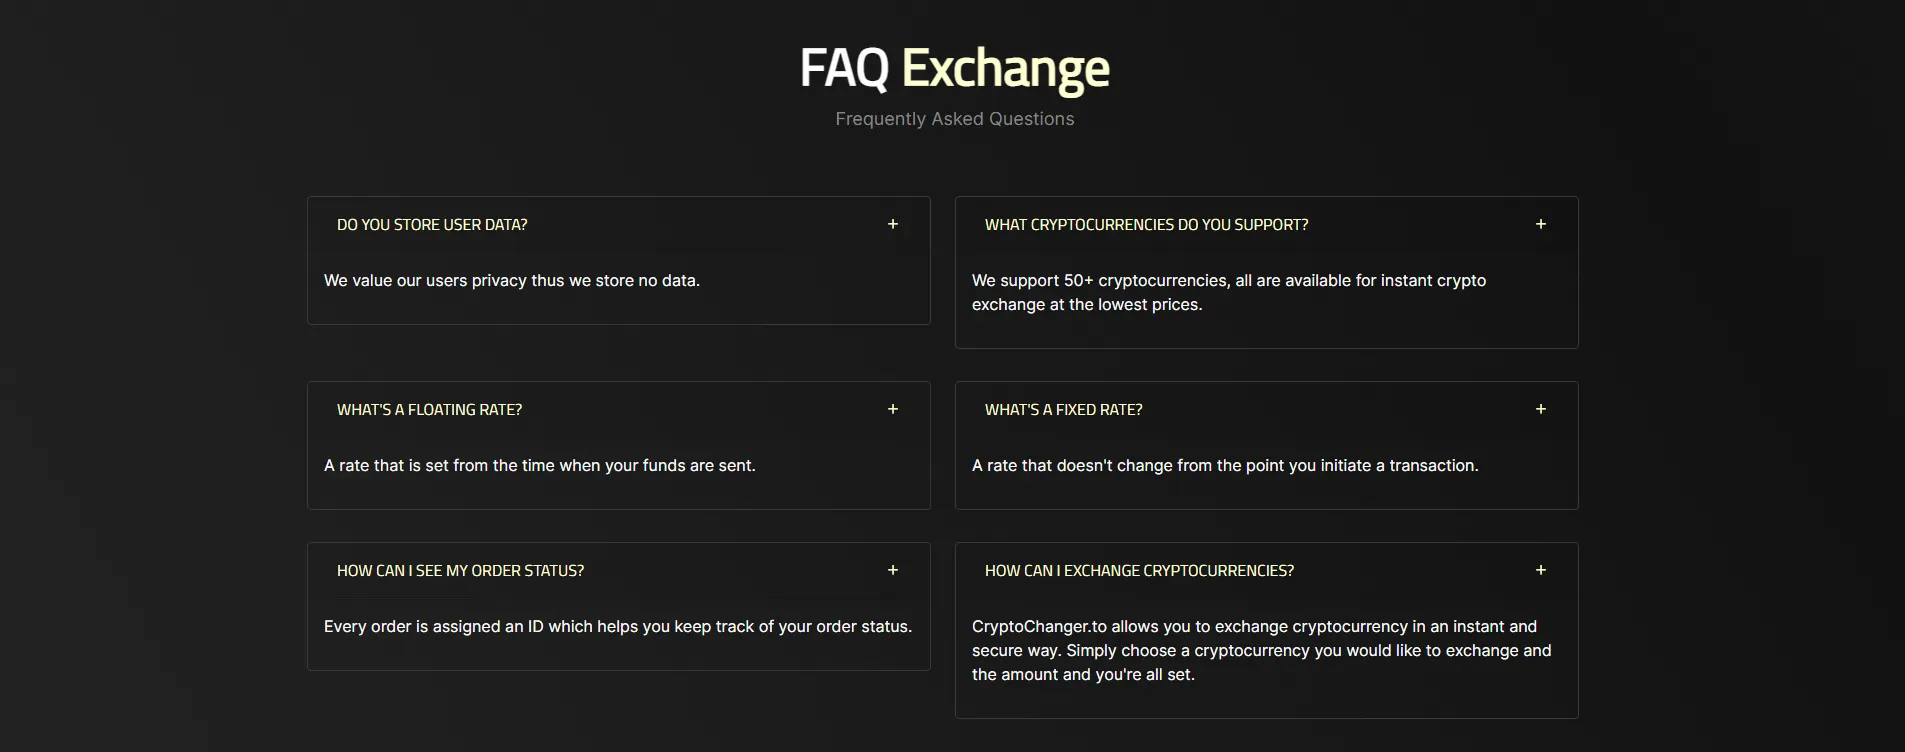1905x752 pixels.
Task: Click the 'Every order is assigned an ID' answer
Action: coord(618,627)
